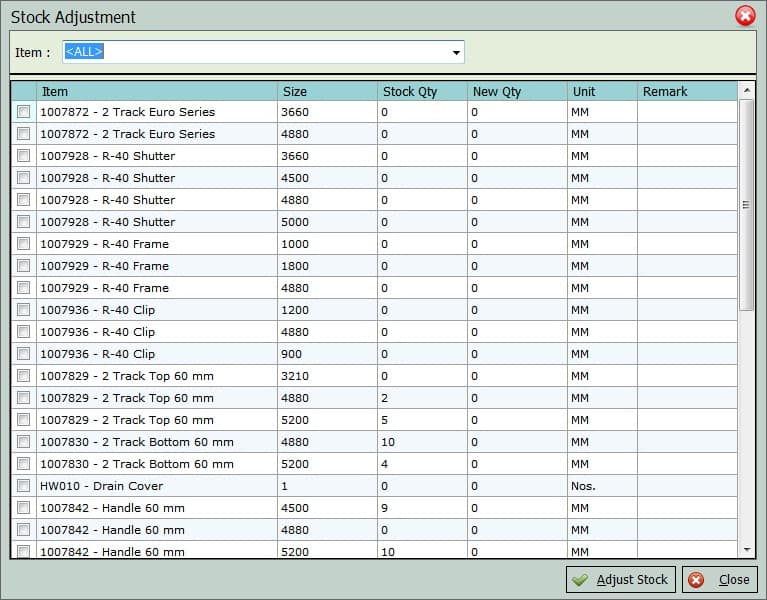Check the HW010 - Drain Cover row checkbox
This screenshot has height=600, width=767.
[x=23, y=486]
